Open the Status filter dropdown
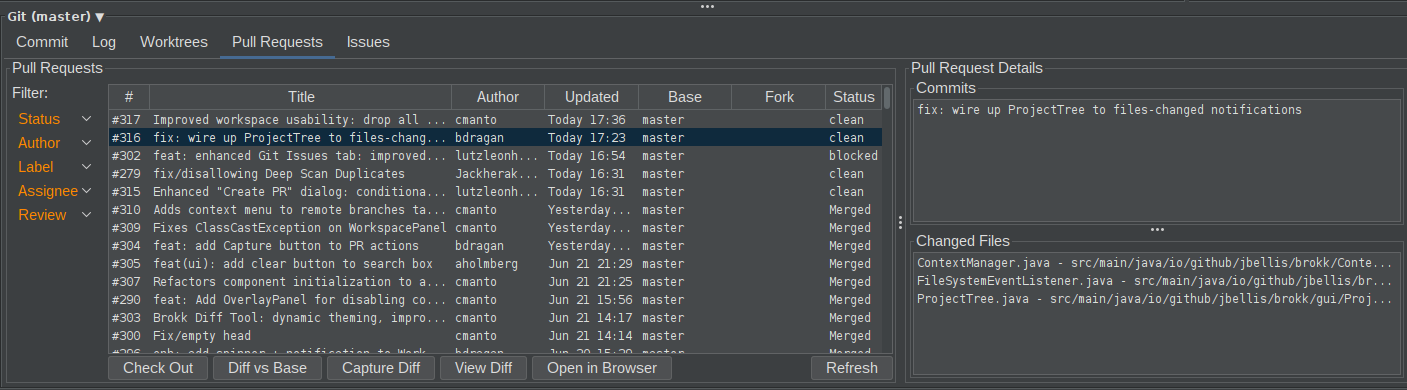The image size is (1407, 390). click(54, 119)
